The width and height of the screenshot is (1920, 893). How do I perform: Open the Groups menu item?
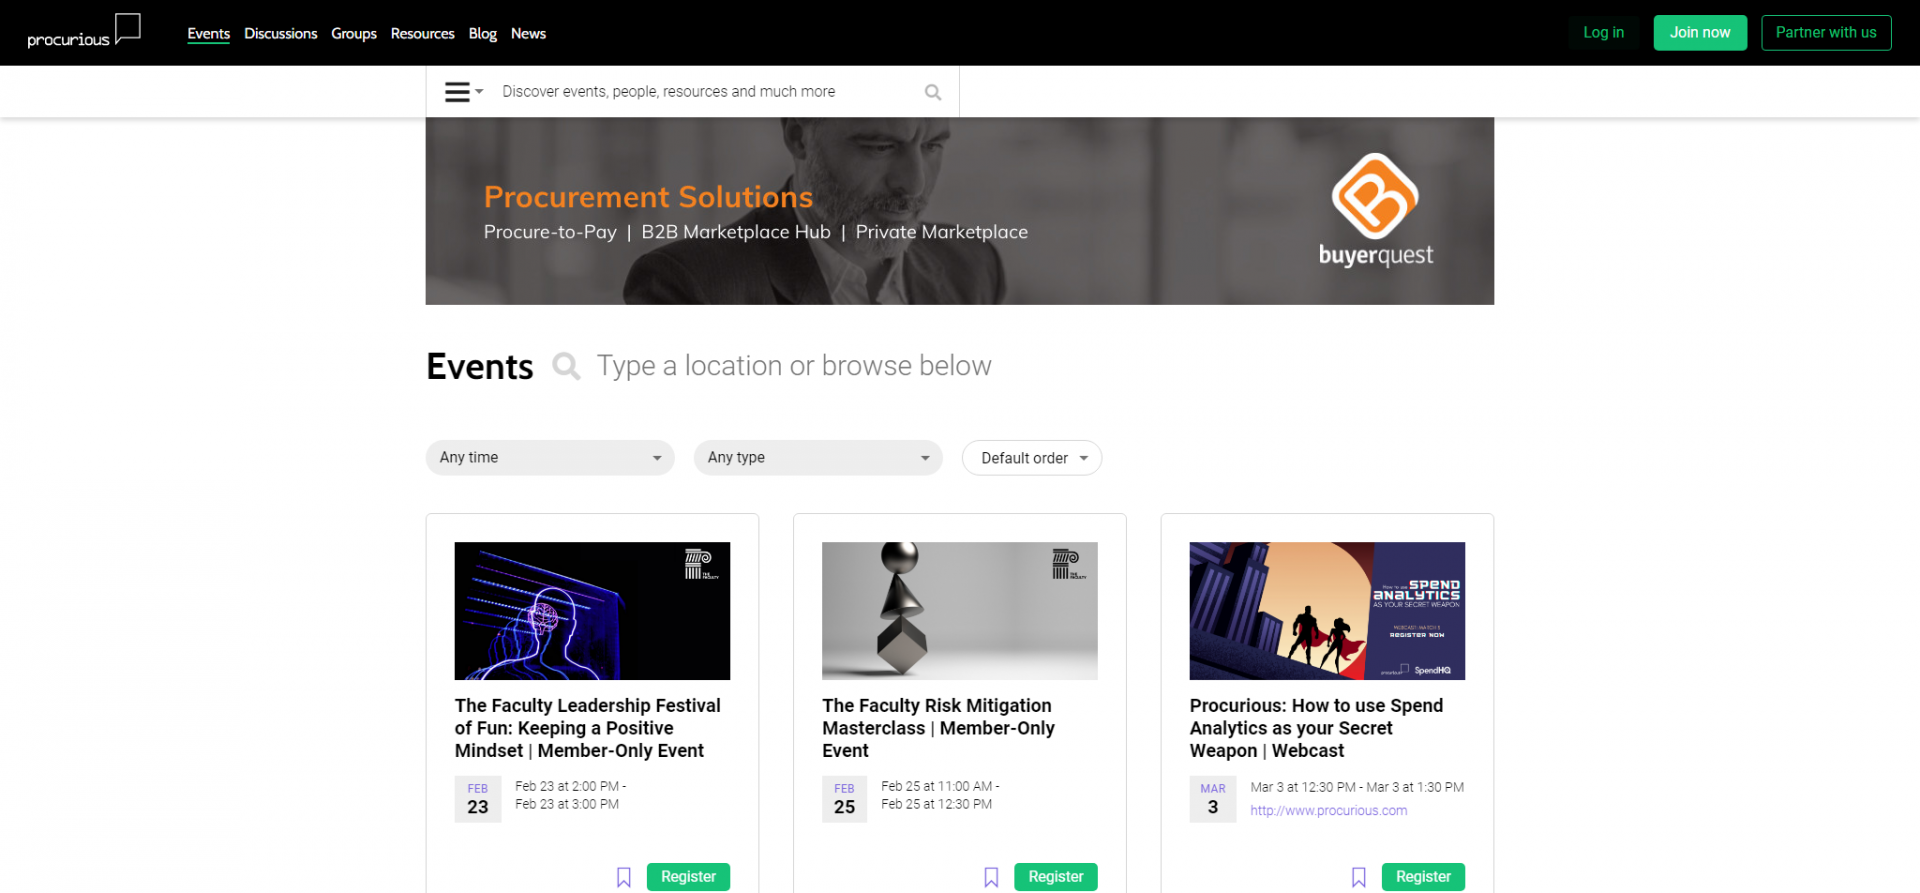click(x=354, y=34)
